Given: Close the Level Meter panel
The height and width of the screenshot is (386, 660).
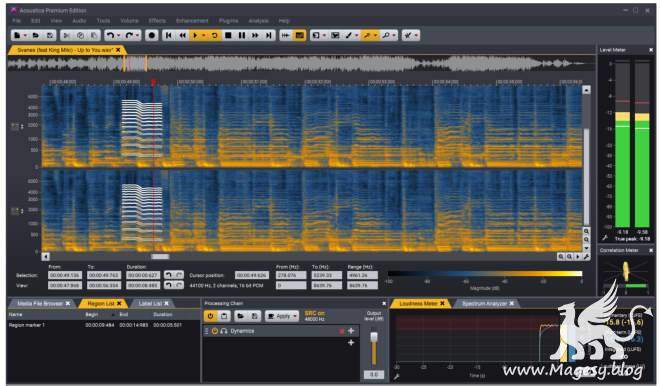Looking at the screenshot, I should pyautogui.click(x=651, y=50).
